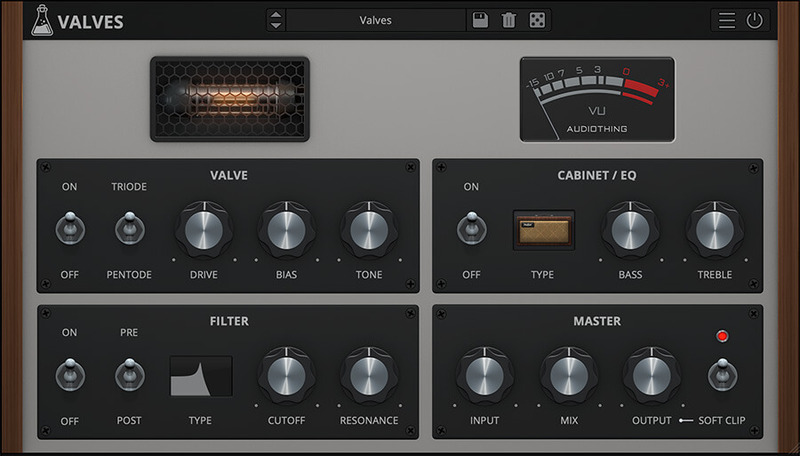Flip the Triode/Pentode switch
Image resolution: width=800 pixels, height=456 pixels.
coord(130,230)
